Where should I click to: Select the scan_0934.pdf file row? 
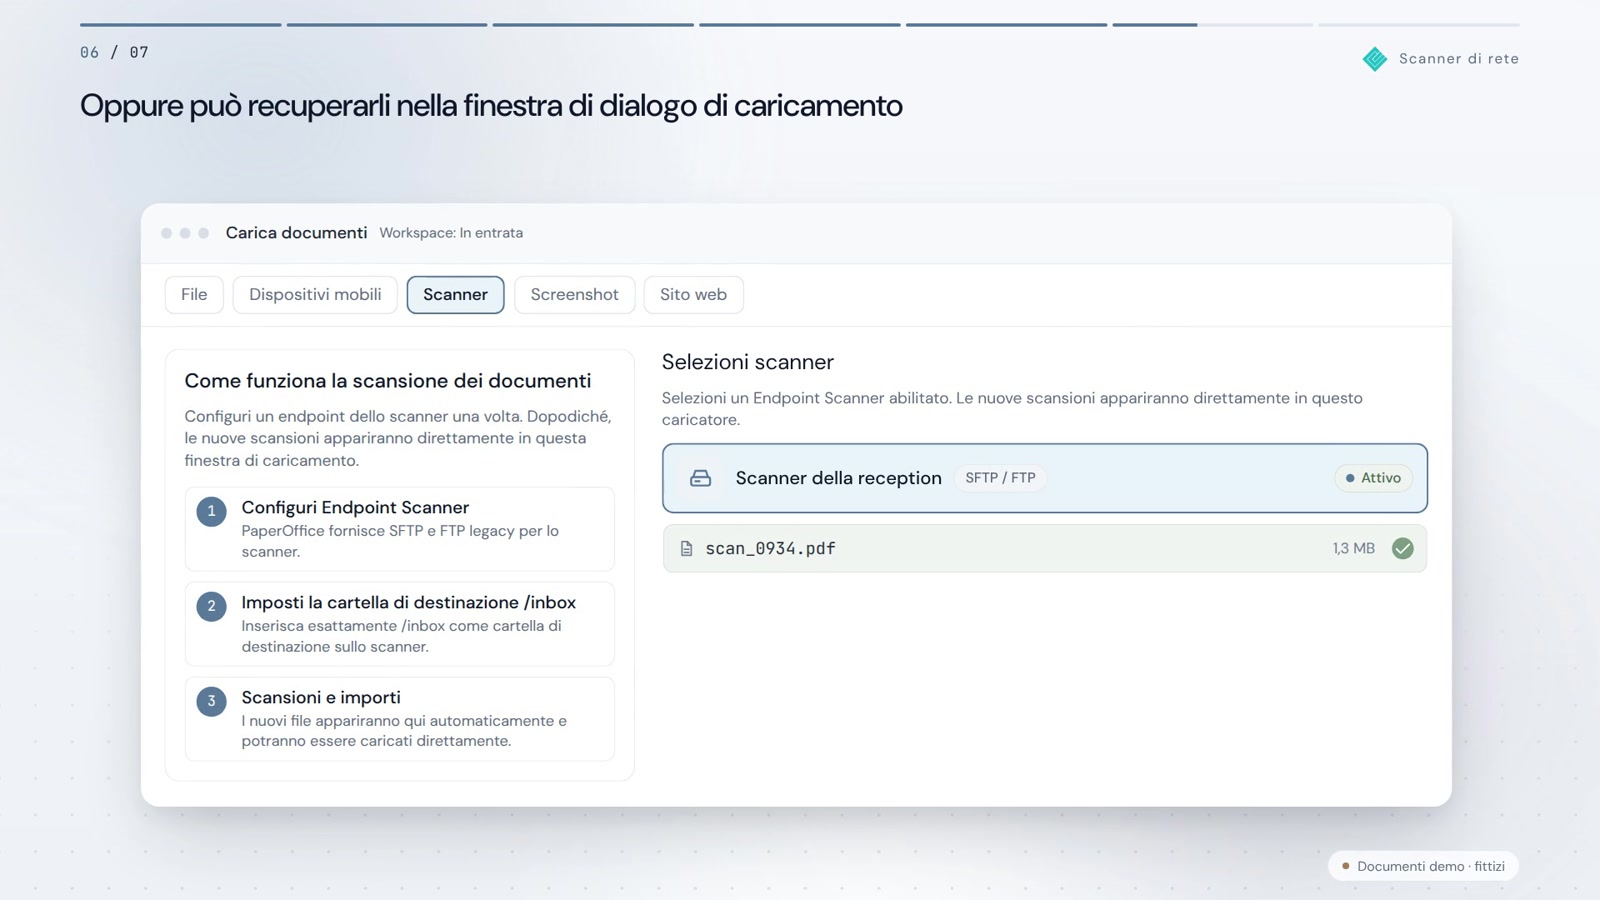click(1044, 548)
